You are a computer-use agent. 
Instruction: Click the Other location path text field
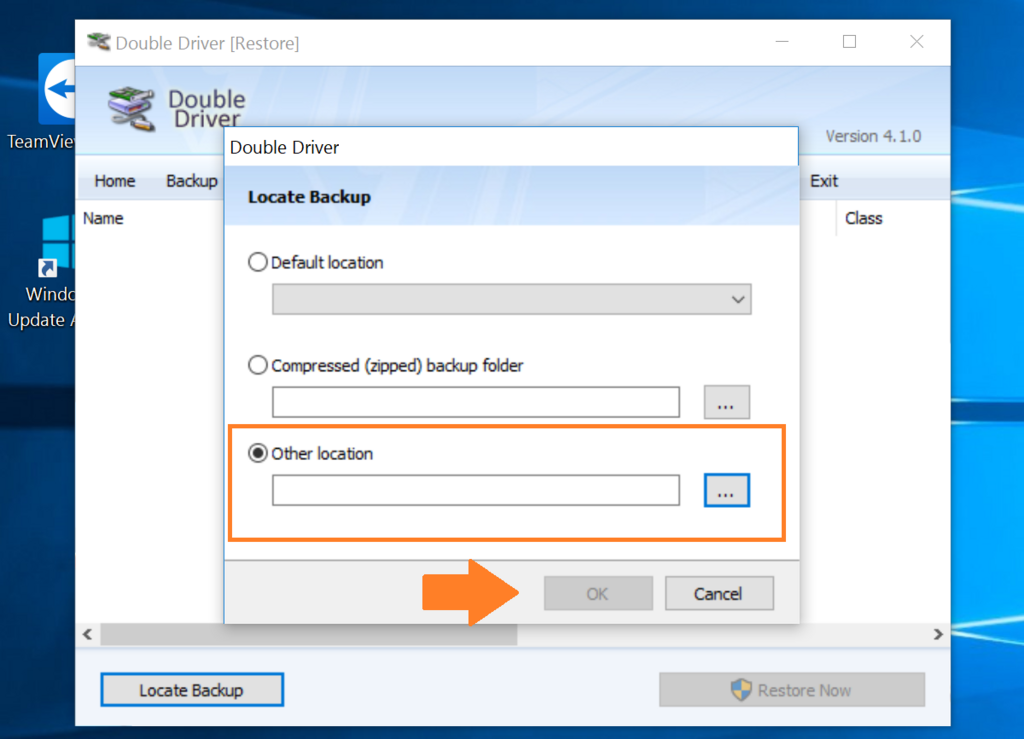tap(475, 490)
